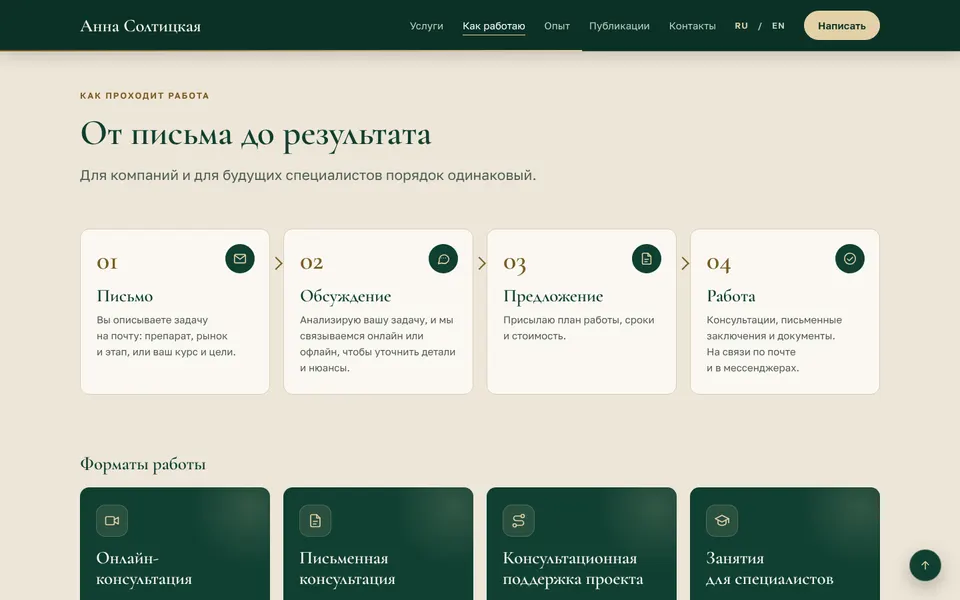The width and height of the screenshot is (960, 600).
Task: Click the subtitle about порядок одинаковый
Action: (308, 175)
